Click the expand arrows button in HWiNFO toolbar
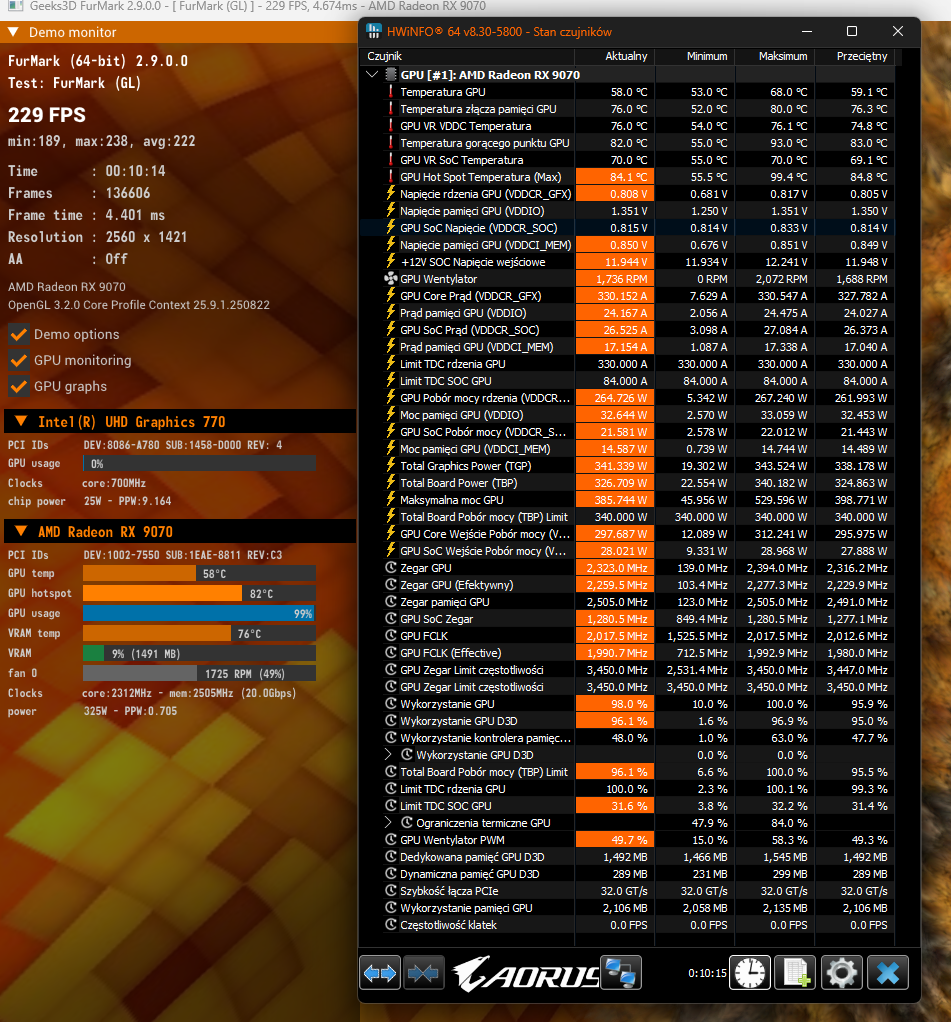Image resolution: width=951 pixels, height=1022 pixels. click(x=379, y=973)
